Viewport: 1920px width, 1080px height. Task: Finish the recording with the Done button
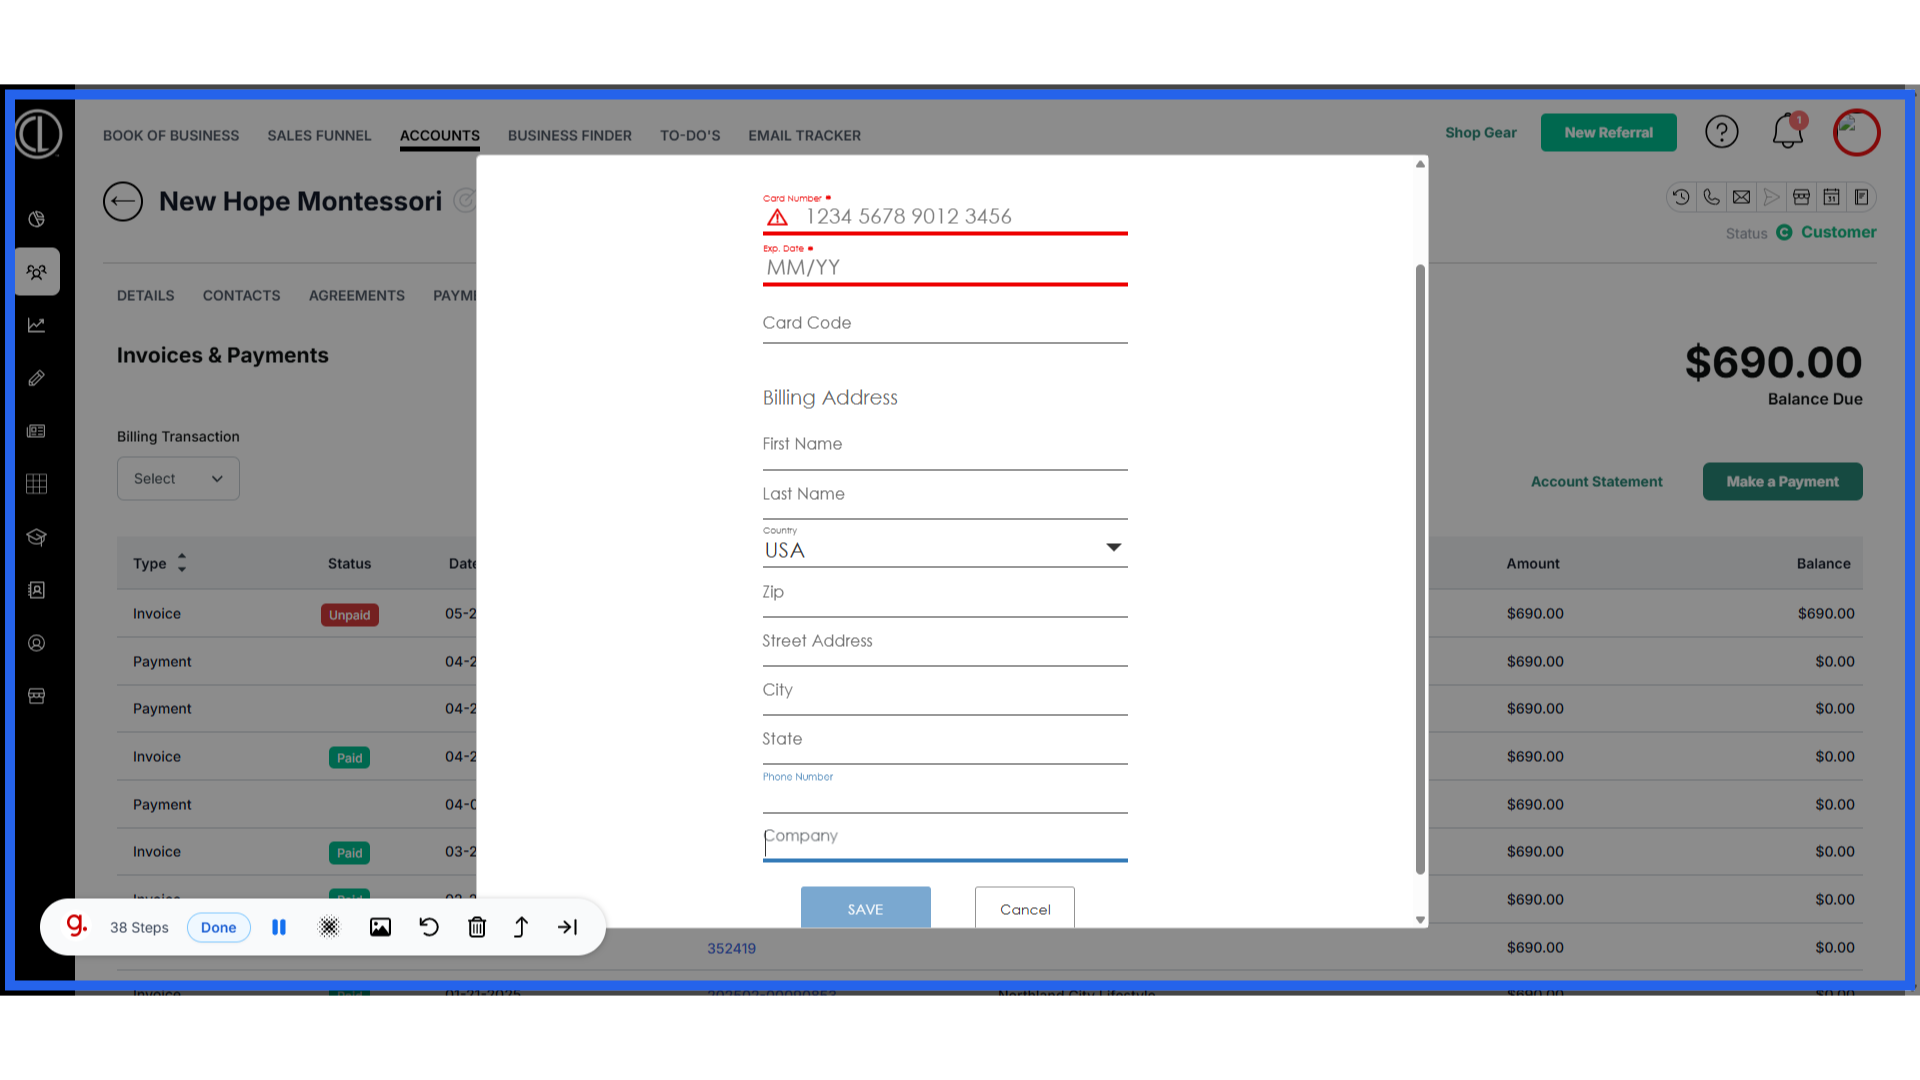[218, 927]
